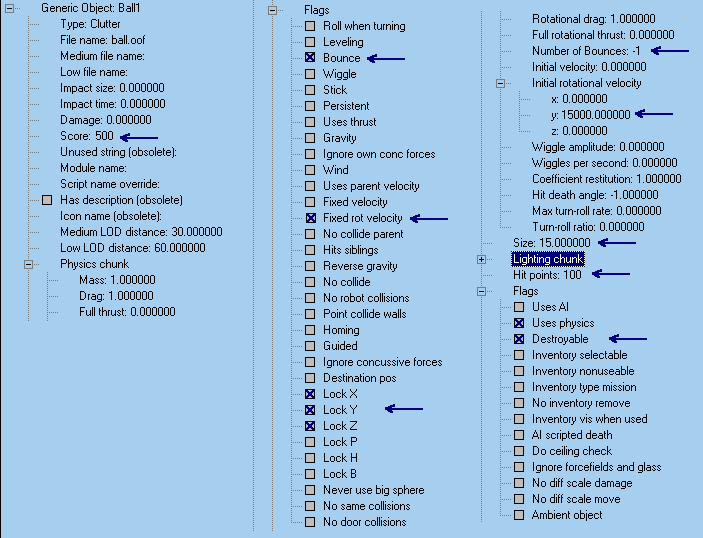Toggle the Lock Y checkbox

(310, 410)
